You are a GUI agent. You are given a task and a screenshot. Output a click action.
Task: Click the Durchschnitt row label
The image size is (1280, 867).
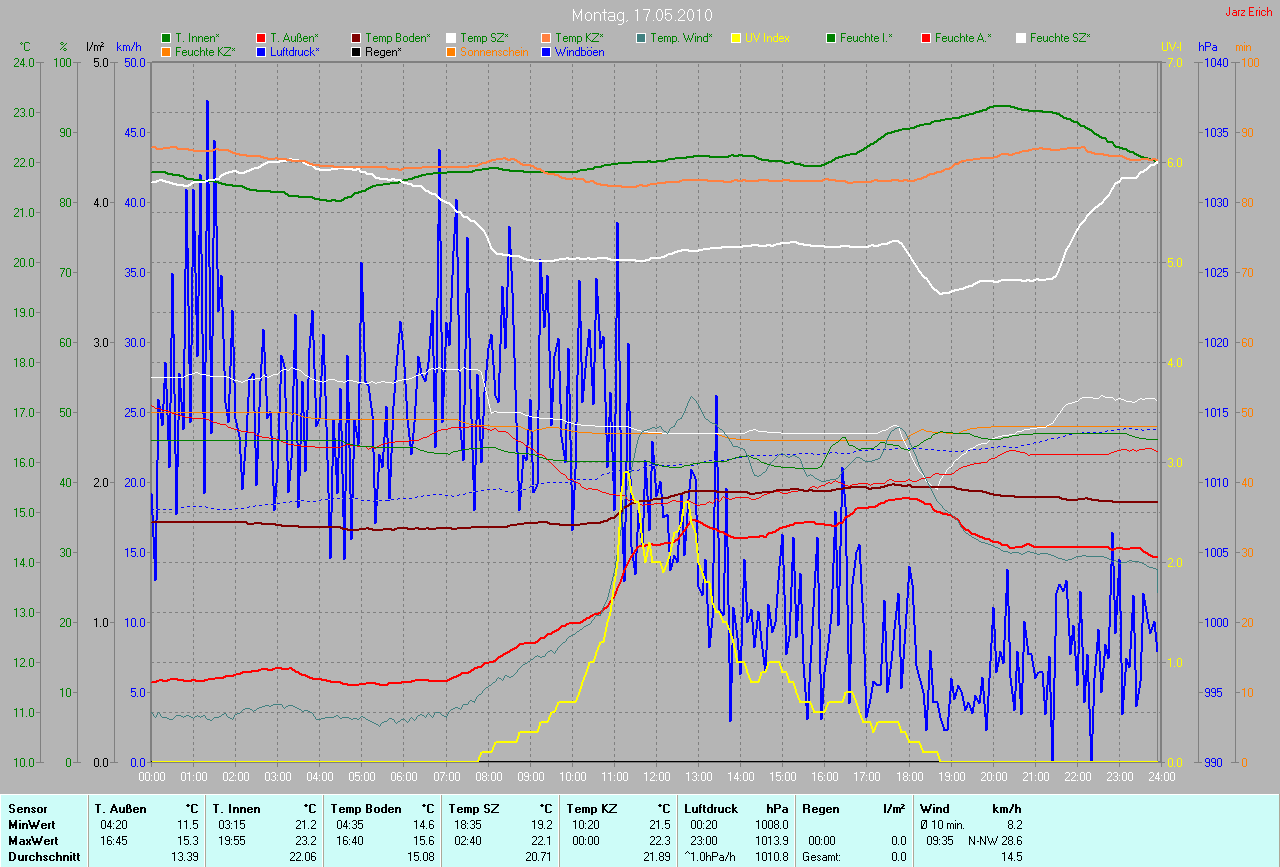(x=43, y=857)
